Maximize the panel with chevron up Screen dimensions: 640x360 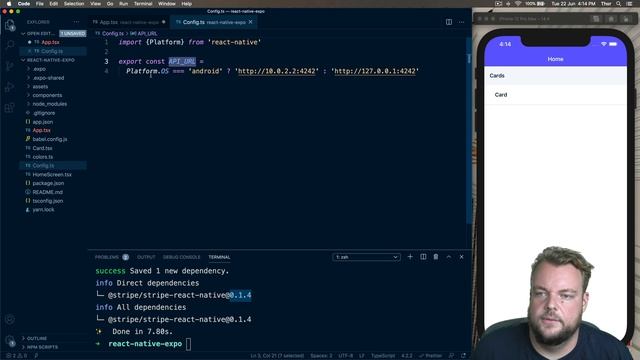[449, 257]
